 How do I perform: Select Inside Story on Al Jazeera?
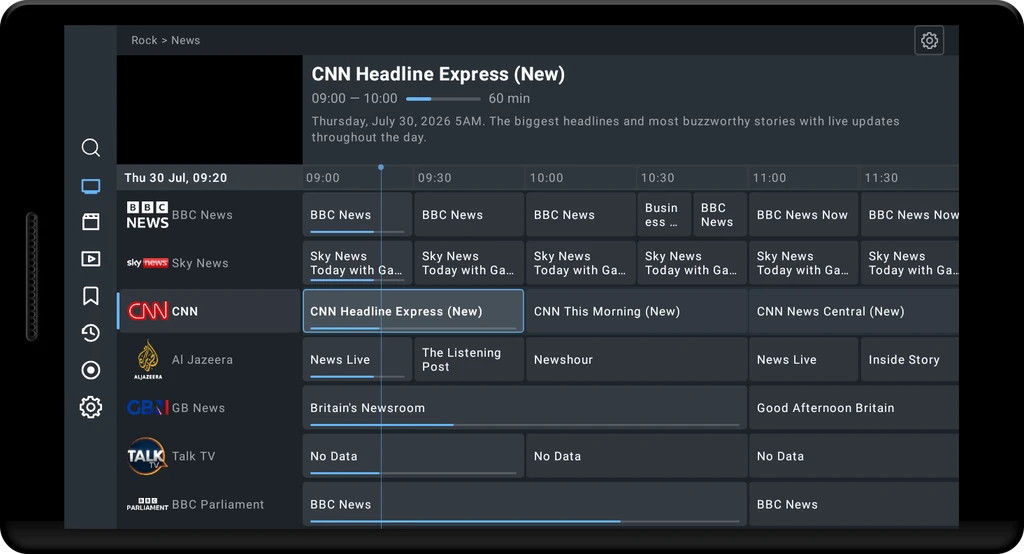pos(910,359)
